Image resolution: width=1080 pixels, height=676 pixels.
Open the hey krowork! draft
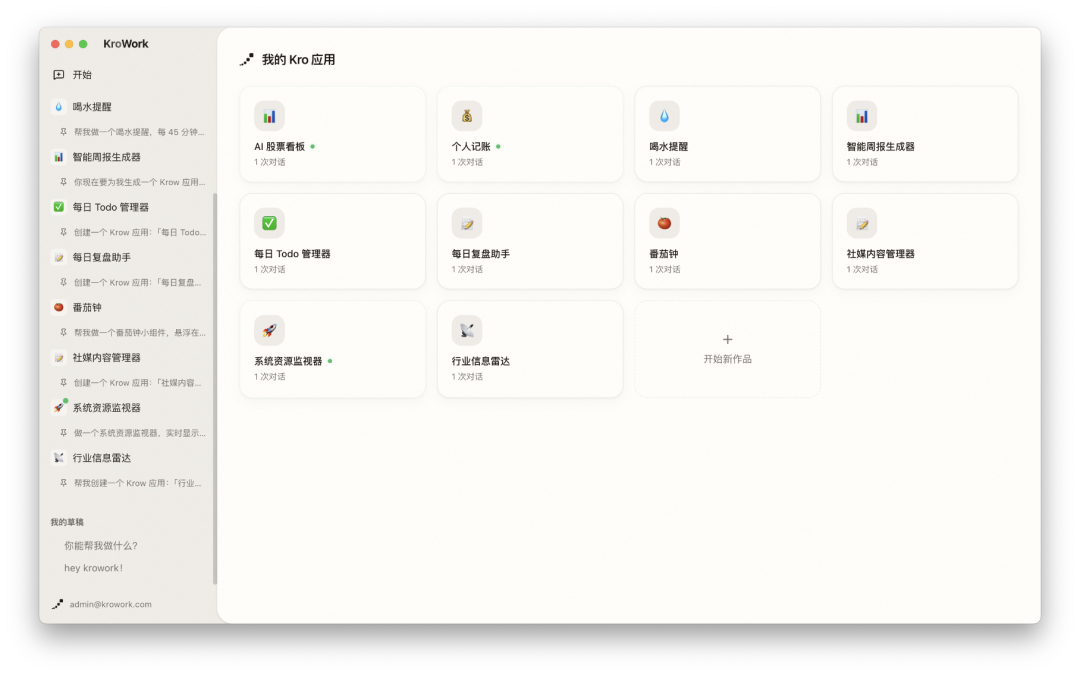(x=93, y=568)
